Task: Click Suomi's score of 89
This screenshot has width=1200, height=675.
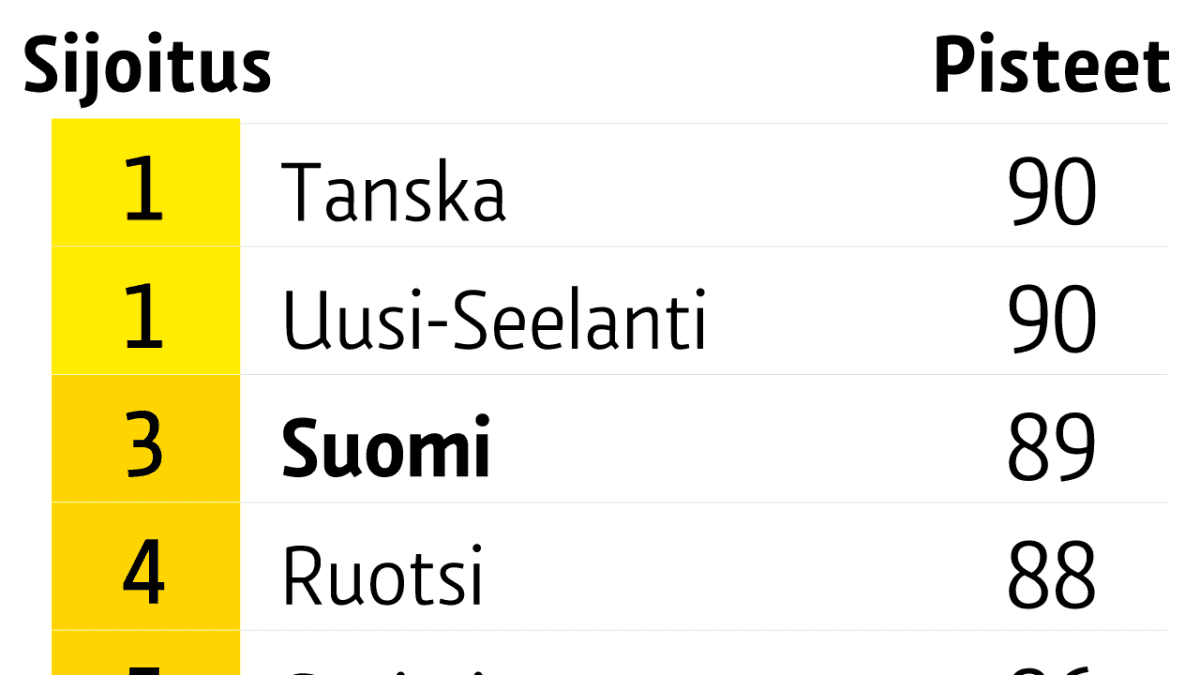Action: (1052, 449)
